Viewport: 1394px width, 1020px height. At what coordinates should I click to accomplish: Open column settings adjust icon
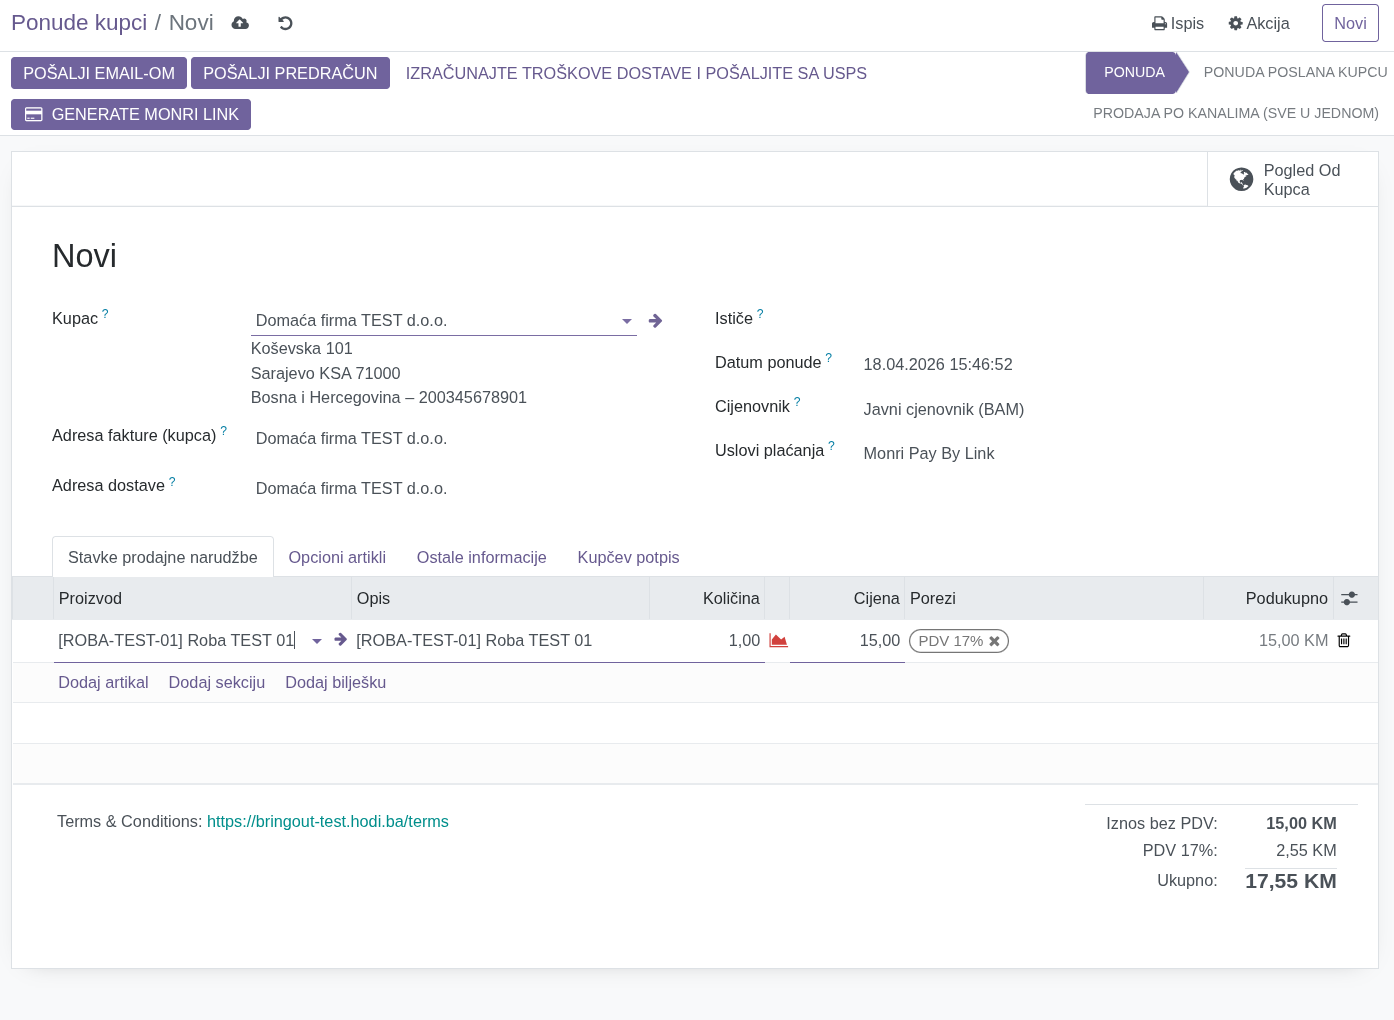coord(1349,598)
